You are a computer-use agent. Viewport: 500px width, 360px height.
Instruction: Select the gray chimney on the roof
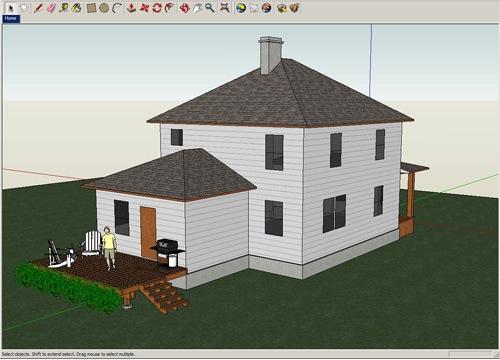tap(271, 55)
